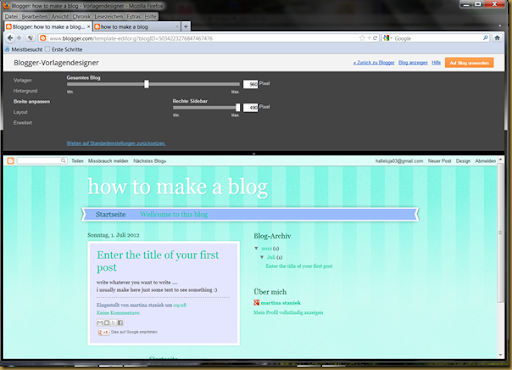Close the second 'how to make a blog' tab

point(177,27)
